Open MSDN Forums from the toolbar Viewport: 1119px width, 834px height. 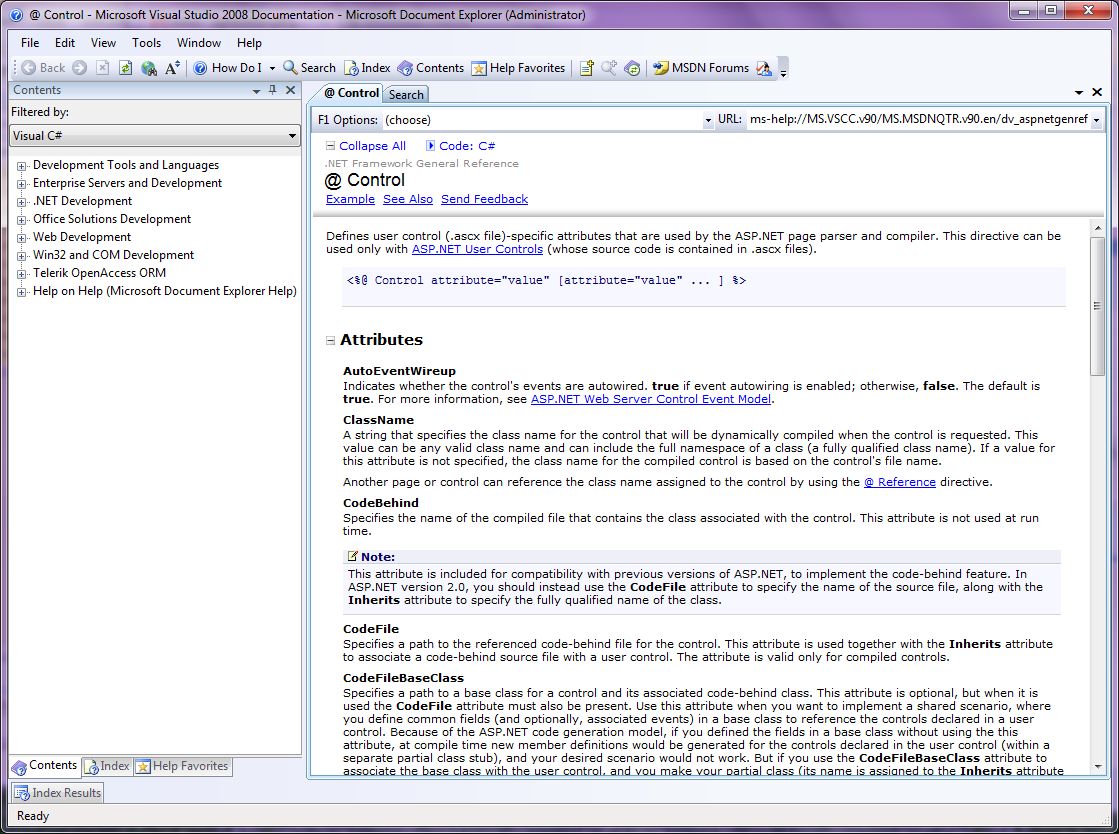pyautogui.click(x=701, y=68)
